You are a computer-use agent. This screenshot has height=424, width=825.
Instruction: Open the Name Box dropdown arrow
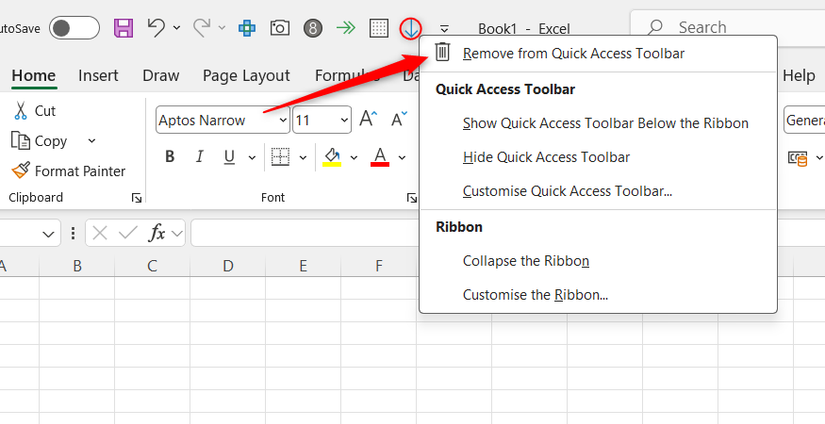pos(48,234)
